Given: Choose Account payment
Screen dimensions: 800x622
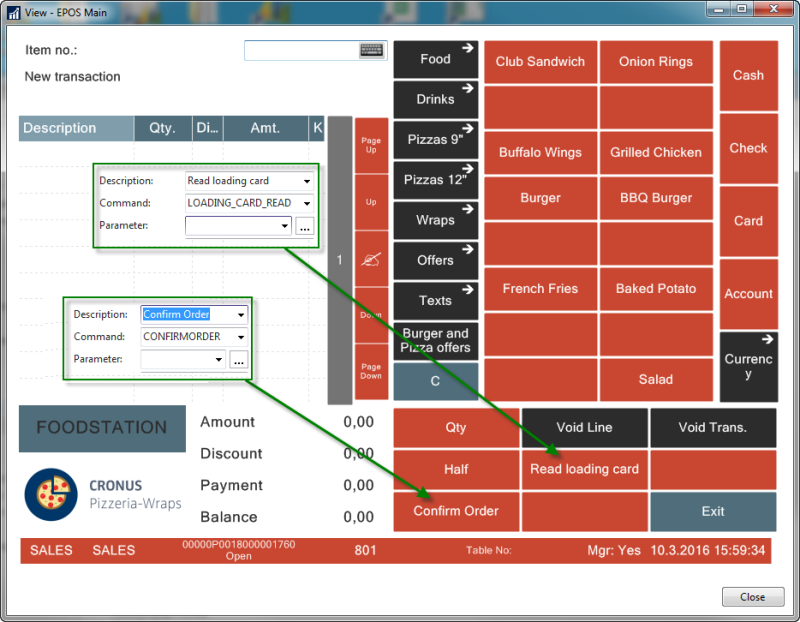Looking at the screenshot, I should 748,294.
